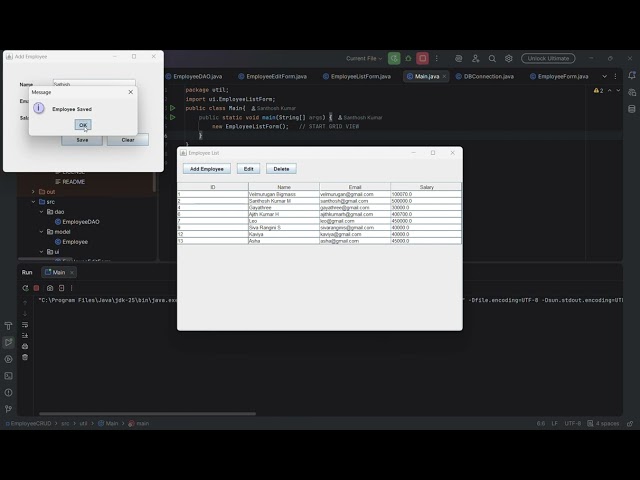Click UTF-8 encoding in status bar
The width and height of the screenshot is (640, 480).
(572, 423)
